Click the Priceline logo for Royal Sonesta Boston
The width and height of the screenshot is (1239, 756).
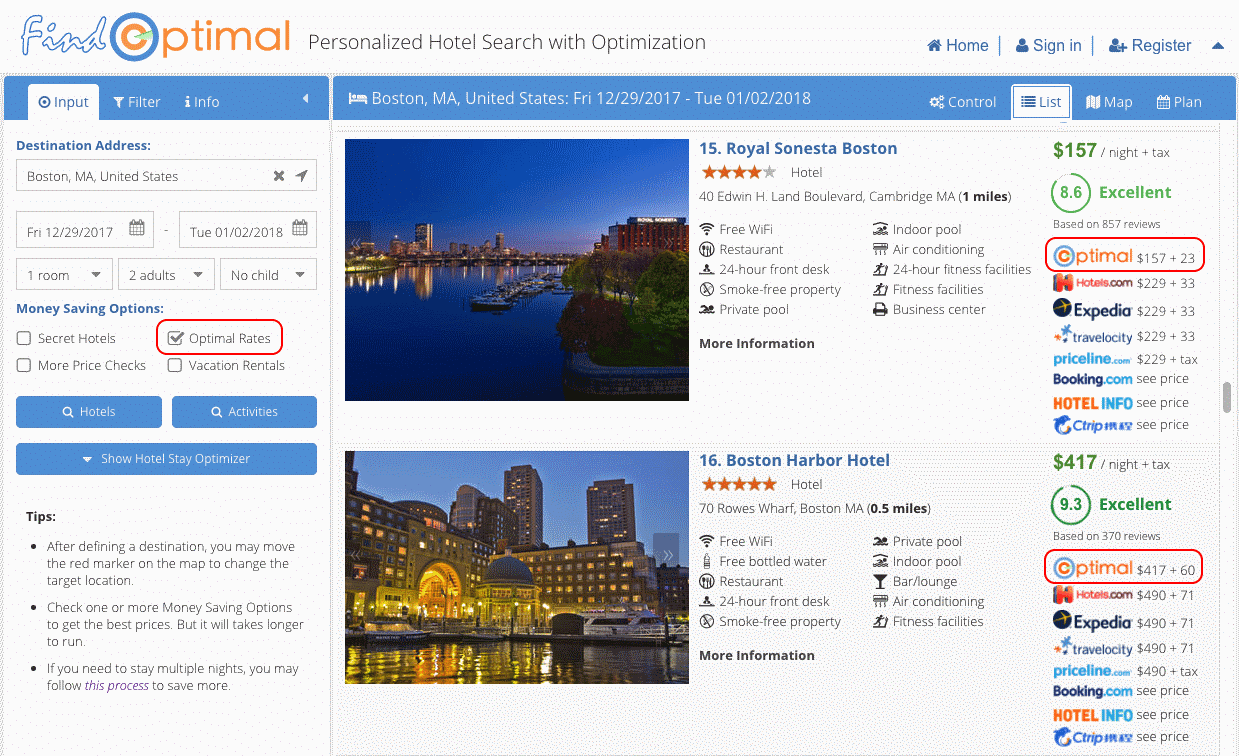[x=1093, y=359]
